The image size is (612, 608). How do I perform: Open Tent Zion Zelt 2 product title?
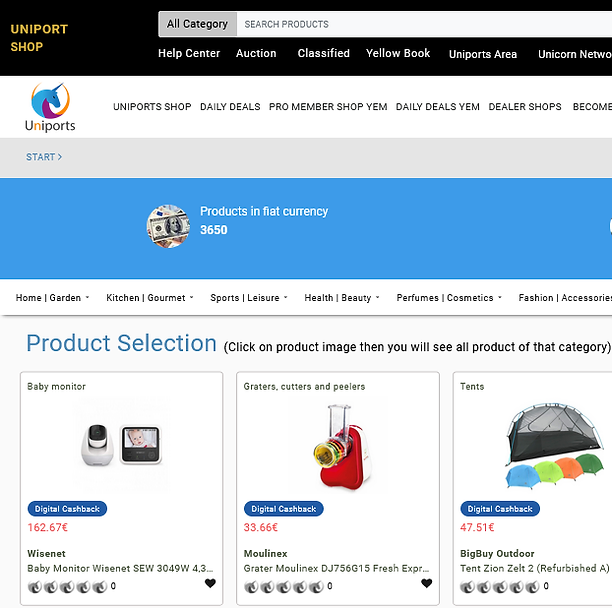point(535,568)
